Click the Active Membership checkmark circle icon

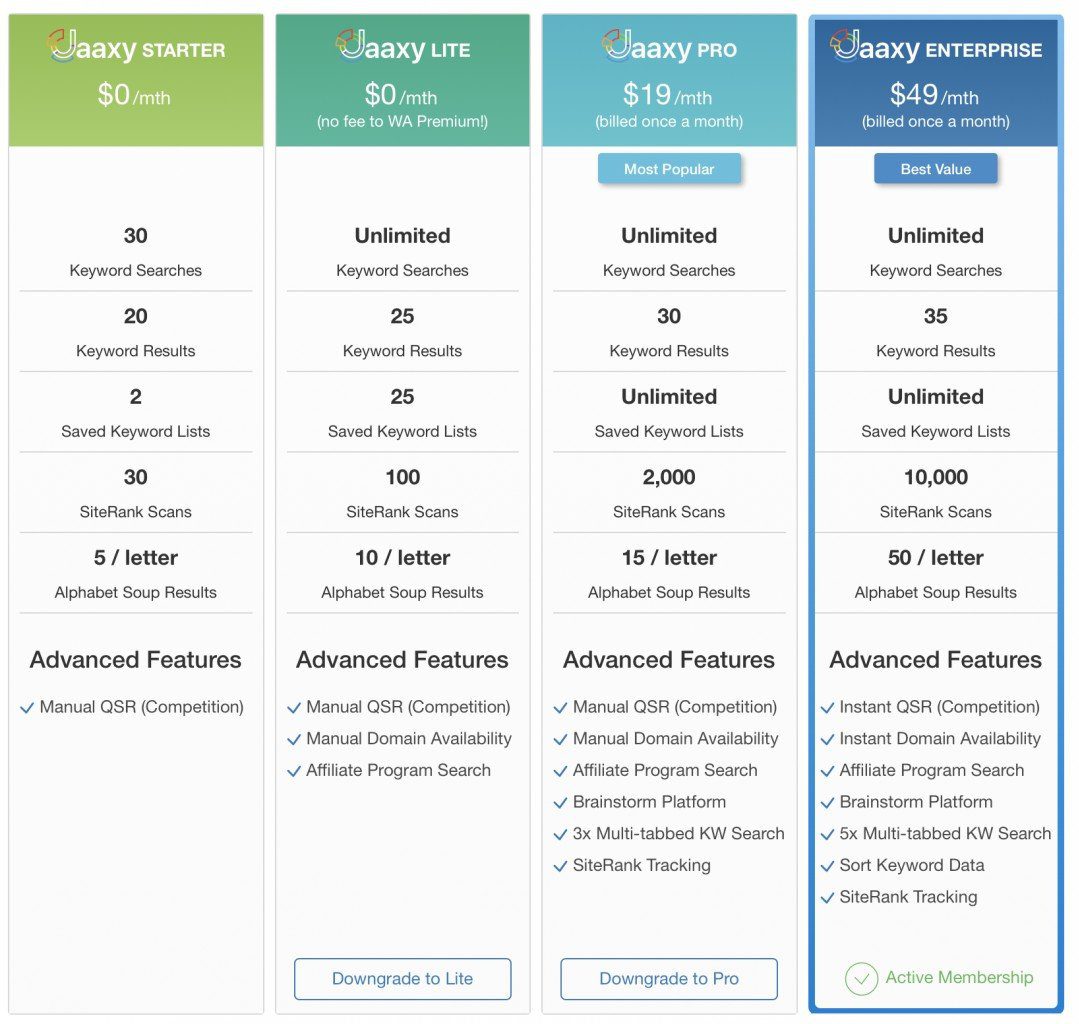coord(861,978)
